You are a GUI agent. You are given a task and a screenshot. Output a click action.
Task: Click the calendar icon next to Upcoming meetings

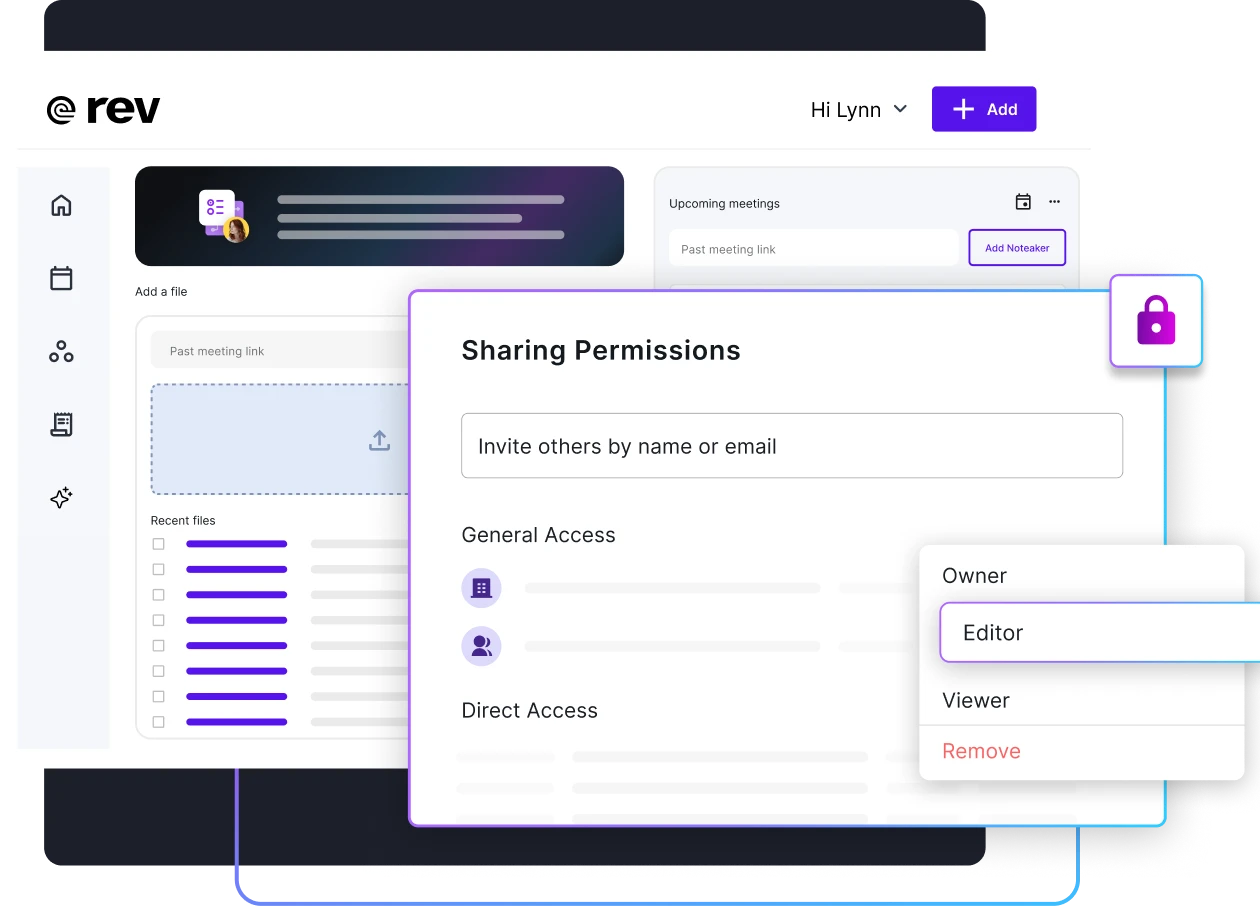click(x=1023, y=201)
